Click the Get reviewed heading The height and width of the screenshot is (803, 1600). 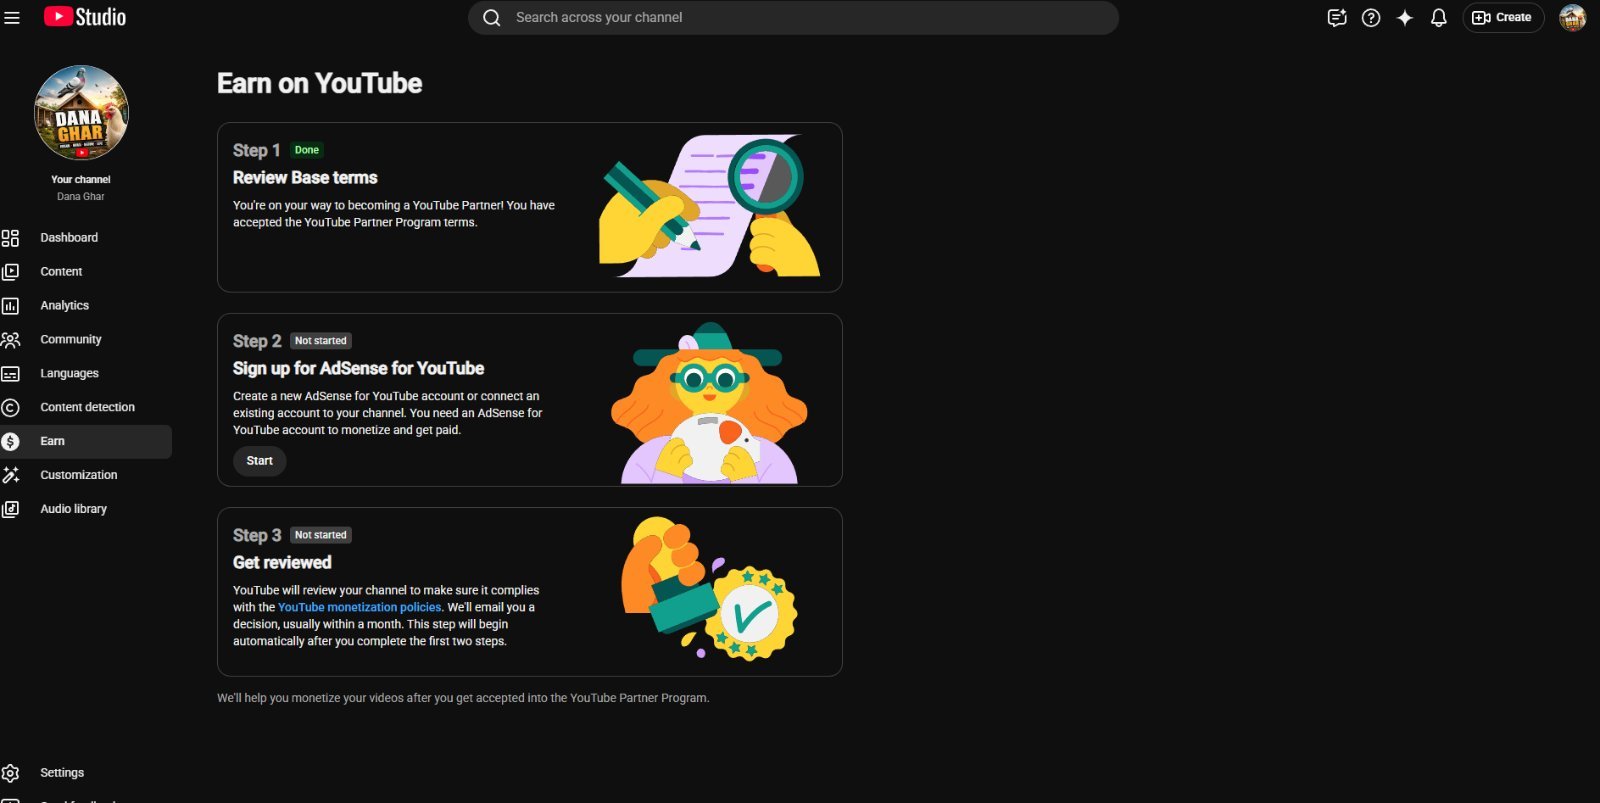pyautogui.click(x=282, y=563)
